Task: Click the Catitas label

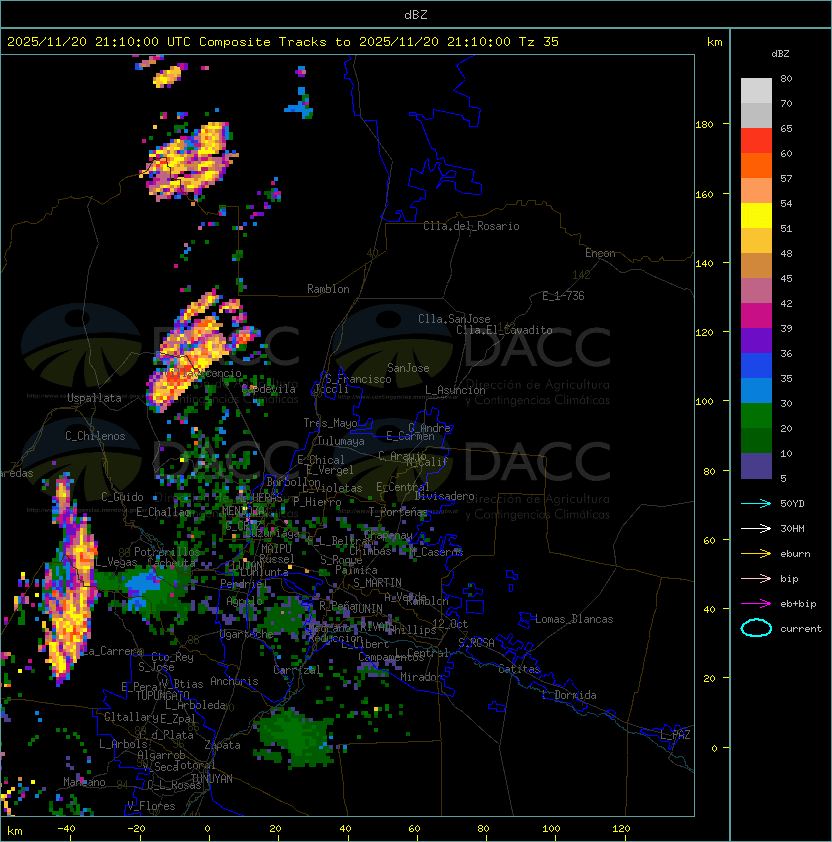Action: (519, 669)
